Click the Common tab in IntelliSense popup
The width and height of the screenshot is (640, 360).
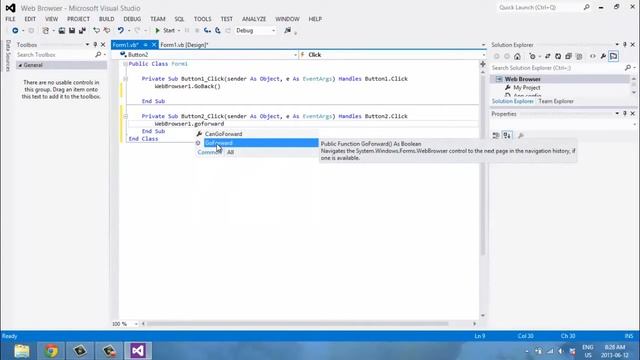[x=210, y=152]
